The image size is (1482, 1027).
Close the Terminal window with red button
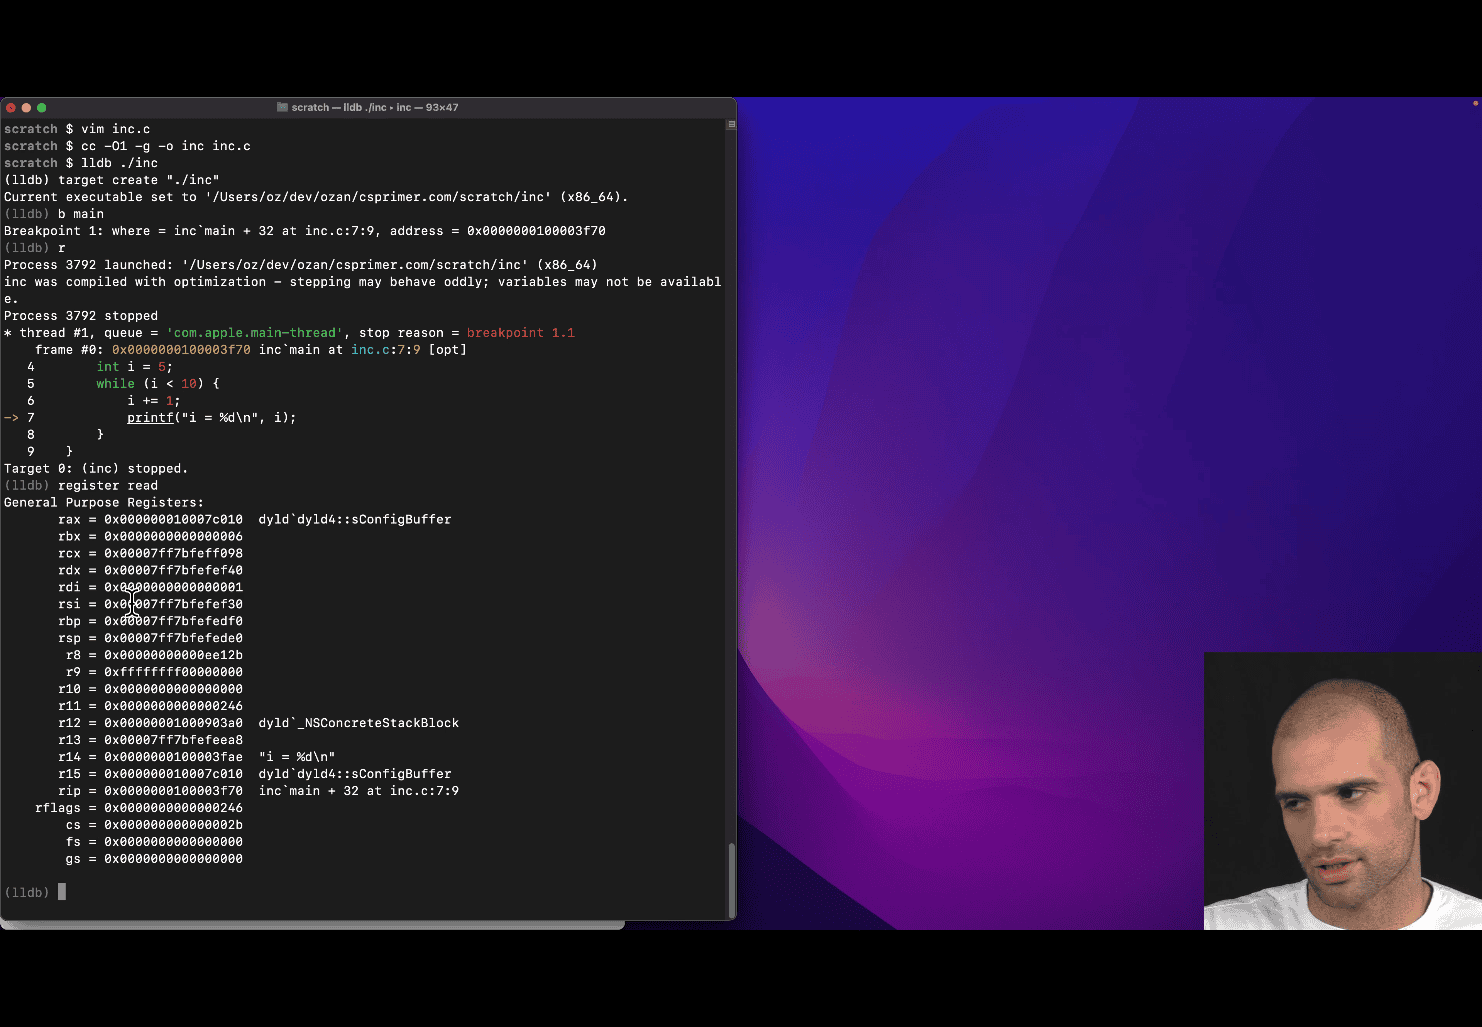tap(11, 108)
